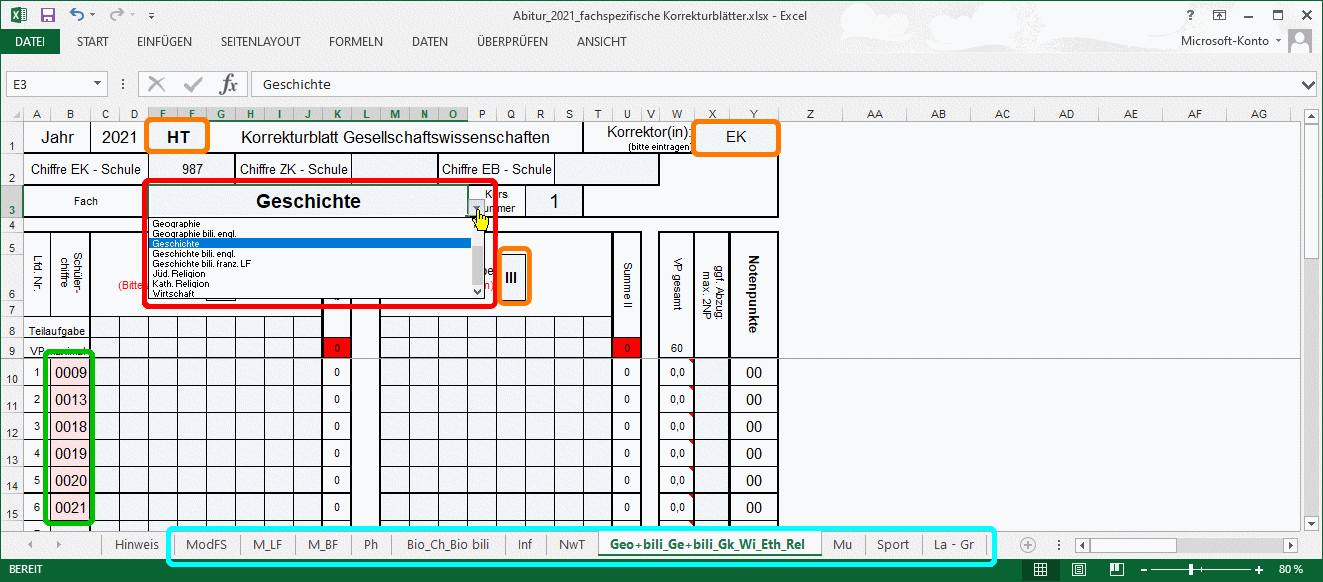
Task: Click the zoom slider handle
Action: tap(1190, 569)
